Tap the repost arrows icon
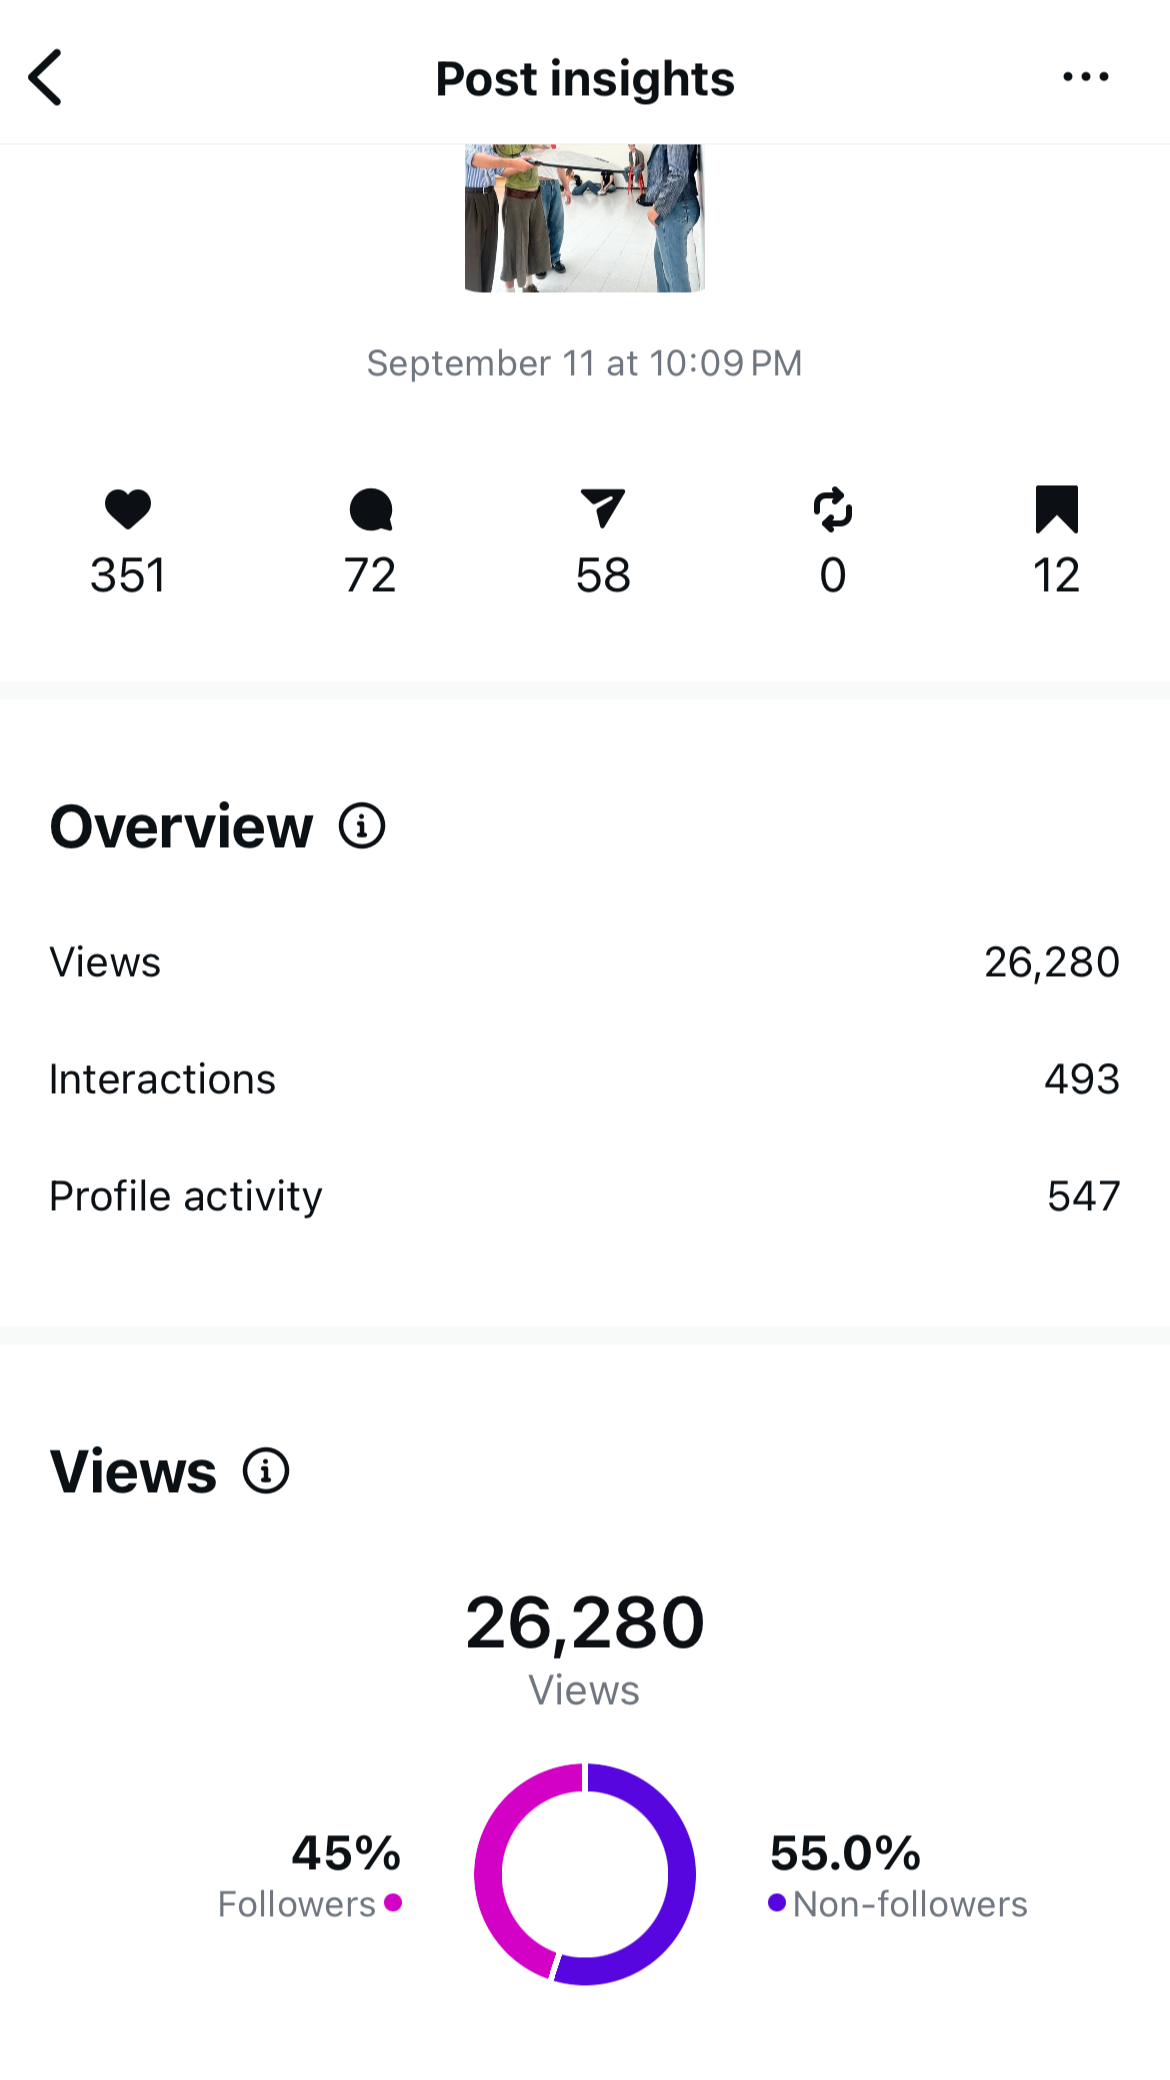 (833, 509)
